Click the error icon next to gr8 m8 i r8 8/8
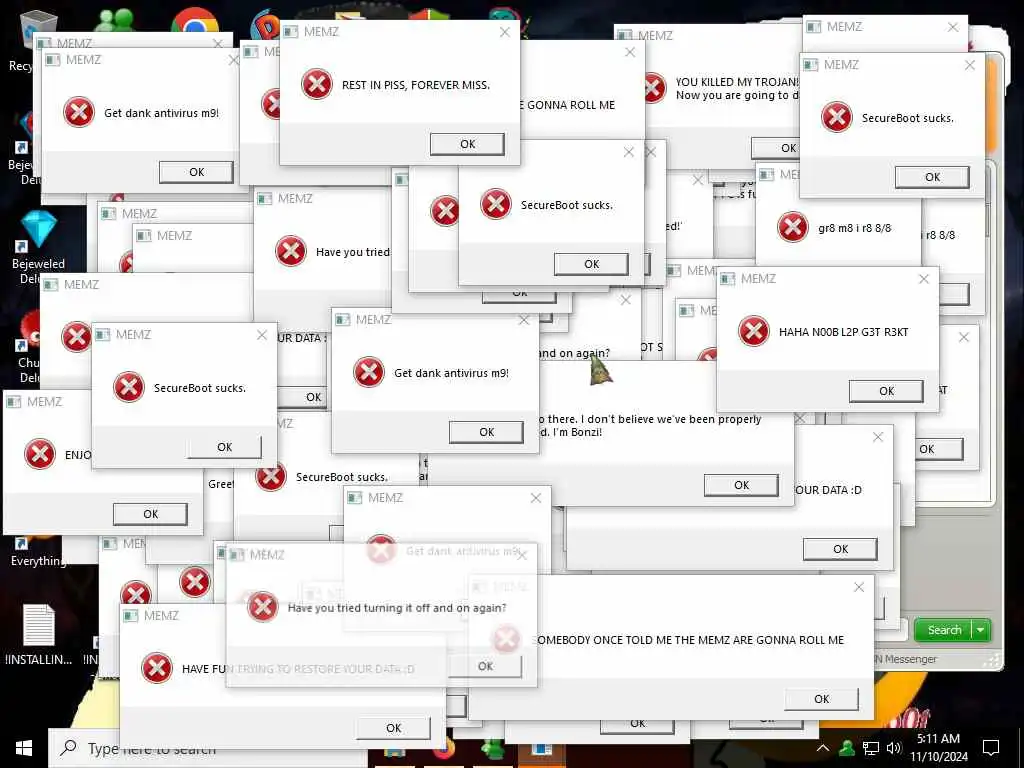 793,227
